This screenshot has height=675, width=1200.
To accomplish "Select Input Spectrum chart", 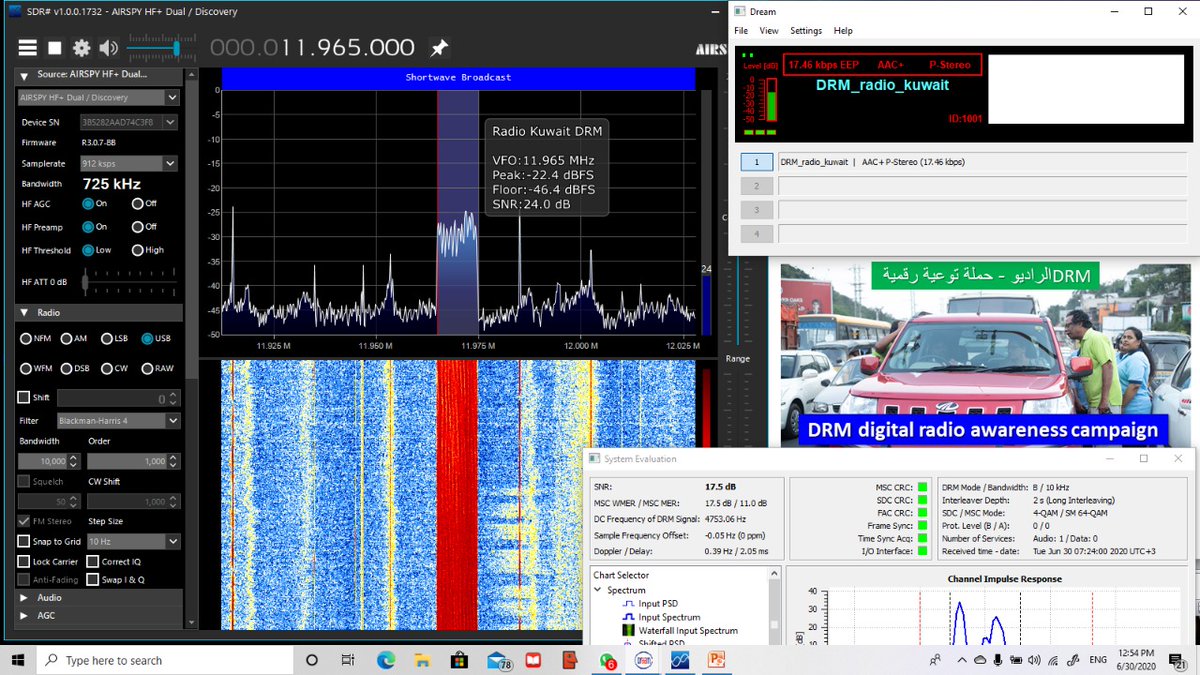I will [x=669, y=617].
